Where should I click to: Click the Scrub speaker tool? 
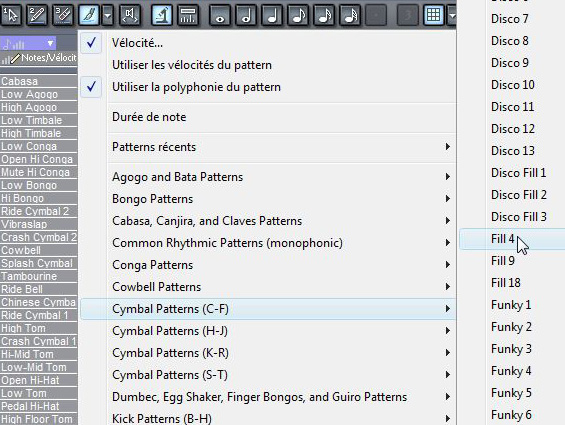click(x=130, y=15)
